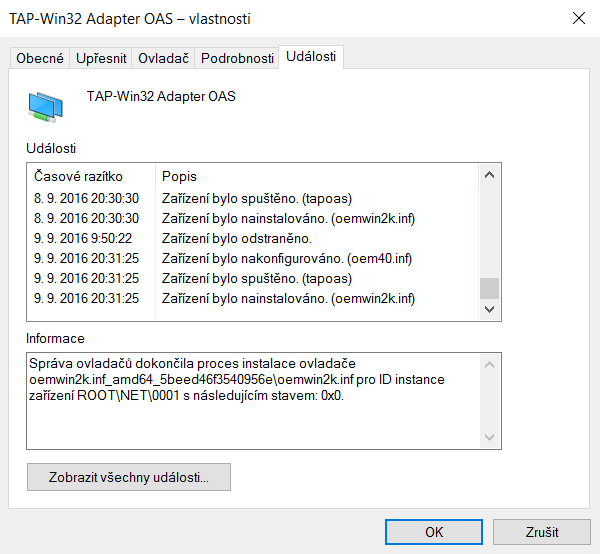600x554 pixels.
Task: Go to the Podrobnosti tab
Action: [x=237, y=59]
